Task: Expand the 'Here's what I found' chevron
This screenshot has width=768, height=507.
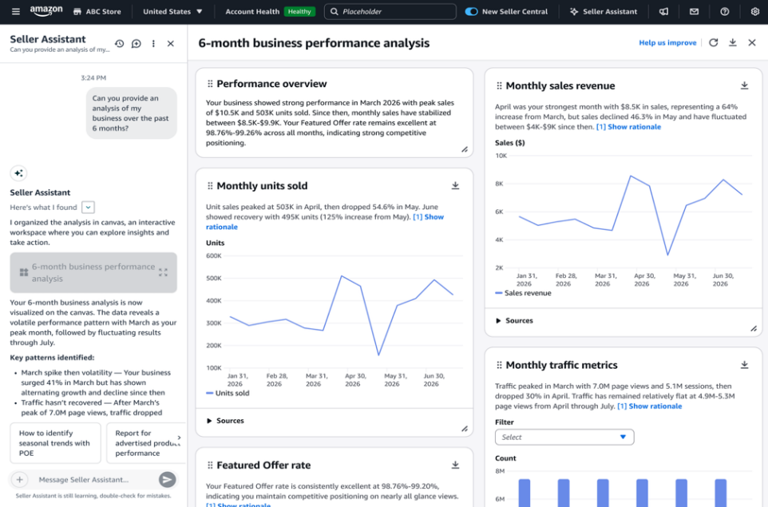Action: point(88,207)
